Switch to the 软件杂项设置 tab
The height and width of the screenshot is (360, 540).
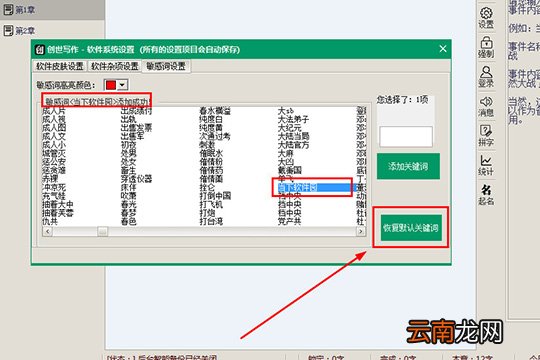(x=115, y=66)
